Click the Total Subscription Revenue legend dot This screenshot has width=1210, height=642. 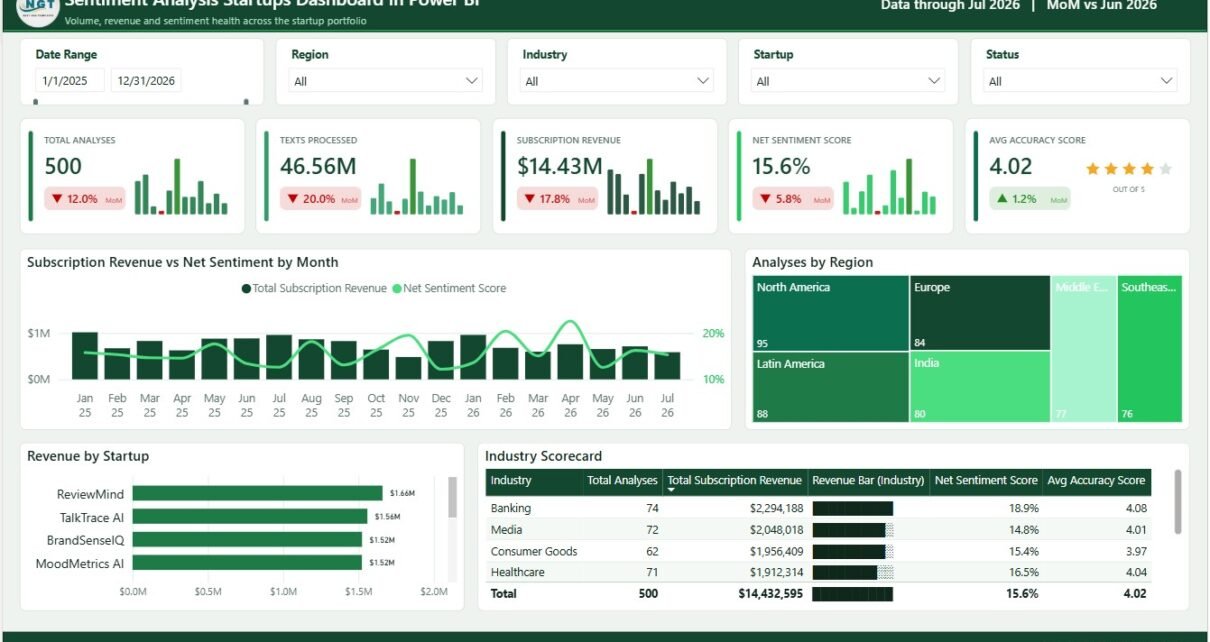tap(246, 288)
